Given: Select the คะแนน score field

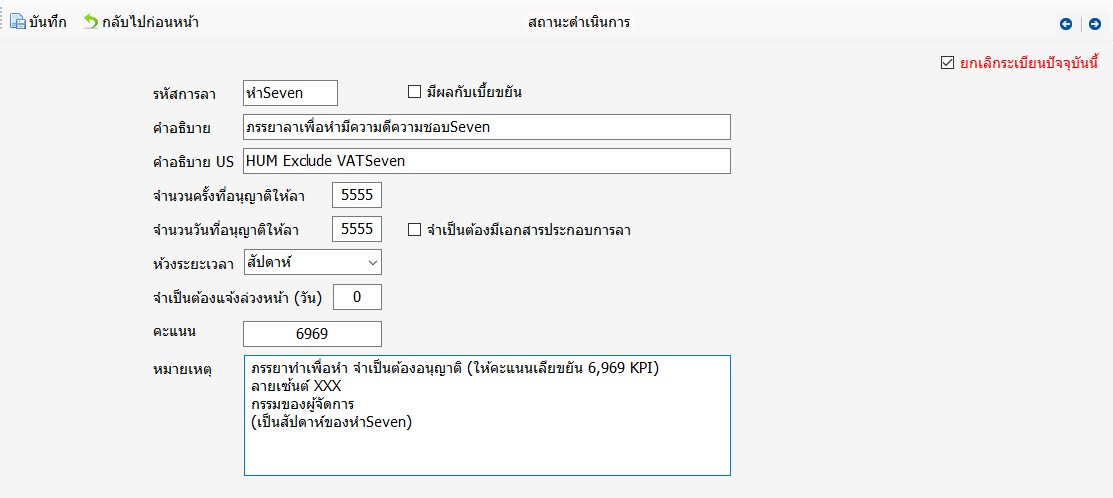Looking at the screenshot, I should pos(312,333).
